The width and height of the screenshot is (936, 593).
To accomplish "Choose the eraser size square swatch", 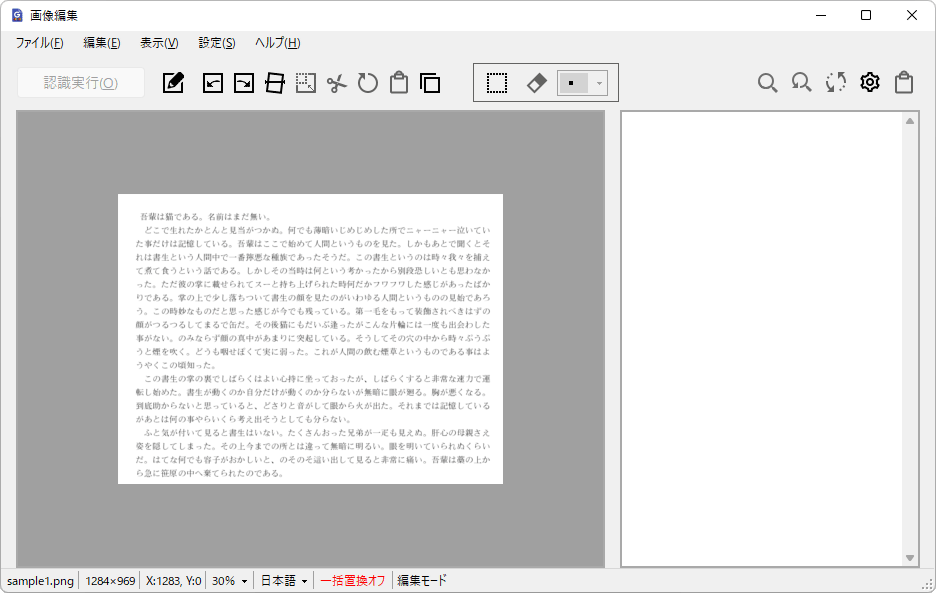I will [573, 83].
